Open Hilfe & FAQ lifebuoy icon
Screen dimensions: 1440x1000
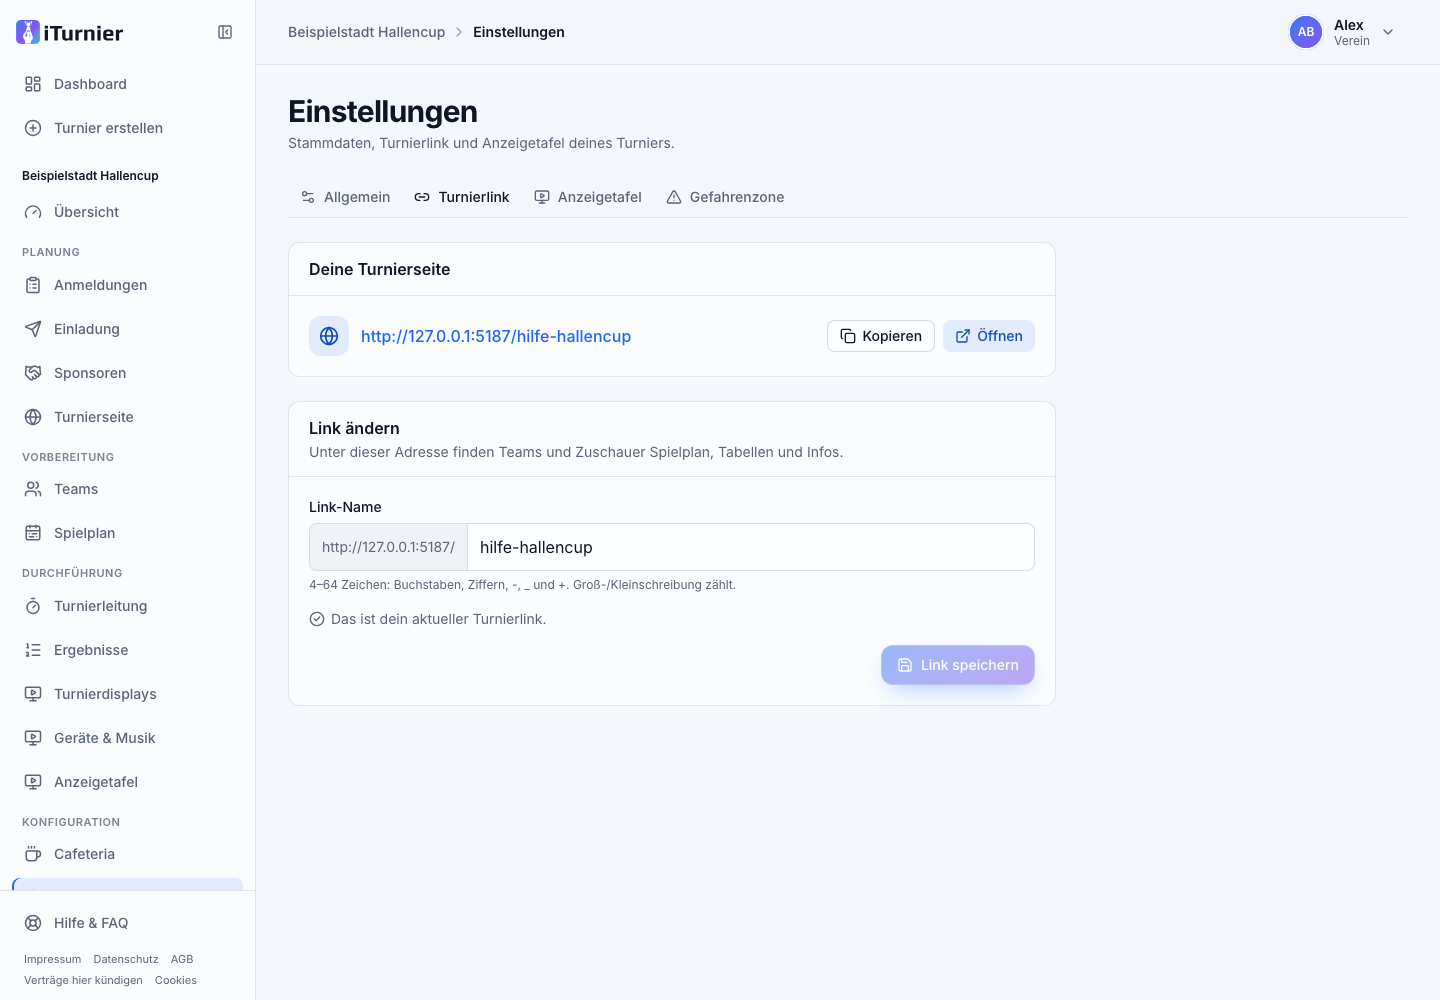33,923
